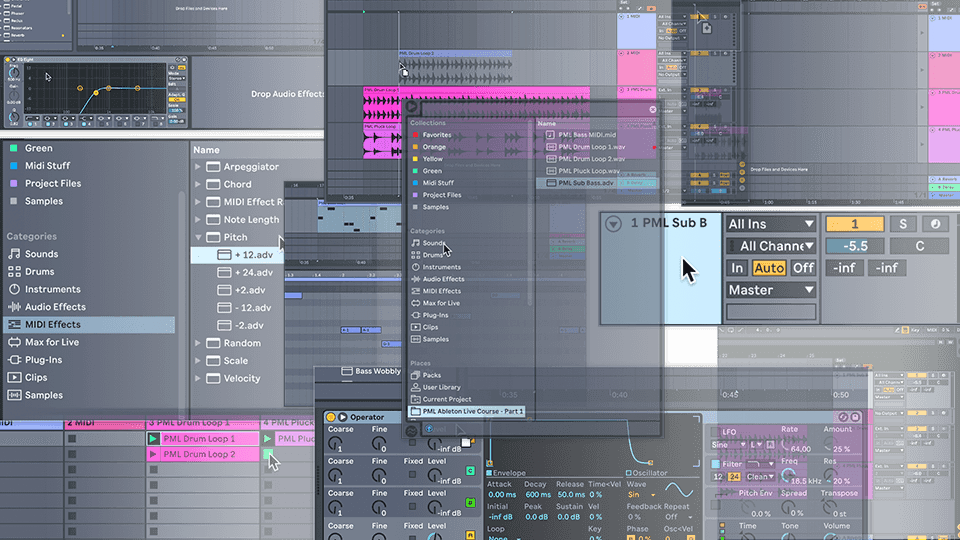
Task: Open the Master output routing dropdown
Action: click(771, 290)
